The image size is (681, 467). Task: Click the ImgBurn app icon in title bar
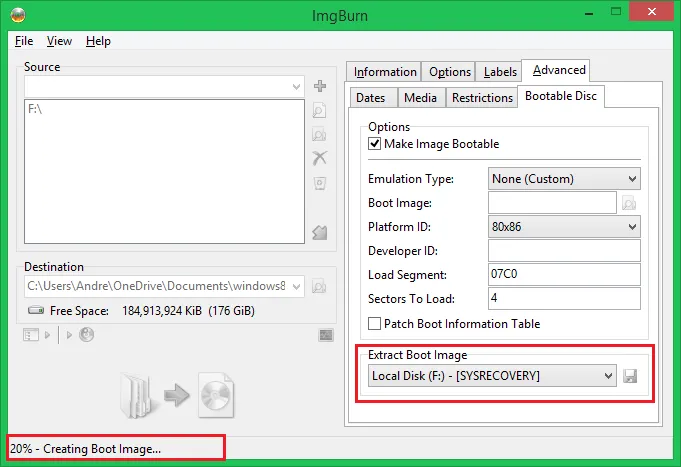(x=18, y=15)
